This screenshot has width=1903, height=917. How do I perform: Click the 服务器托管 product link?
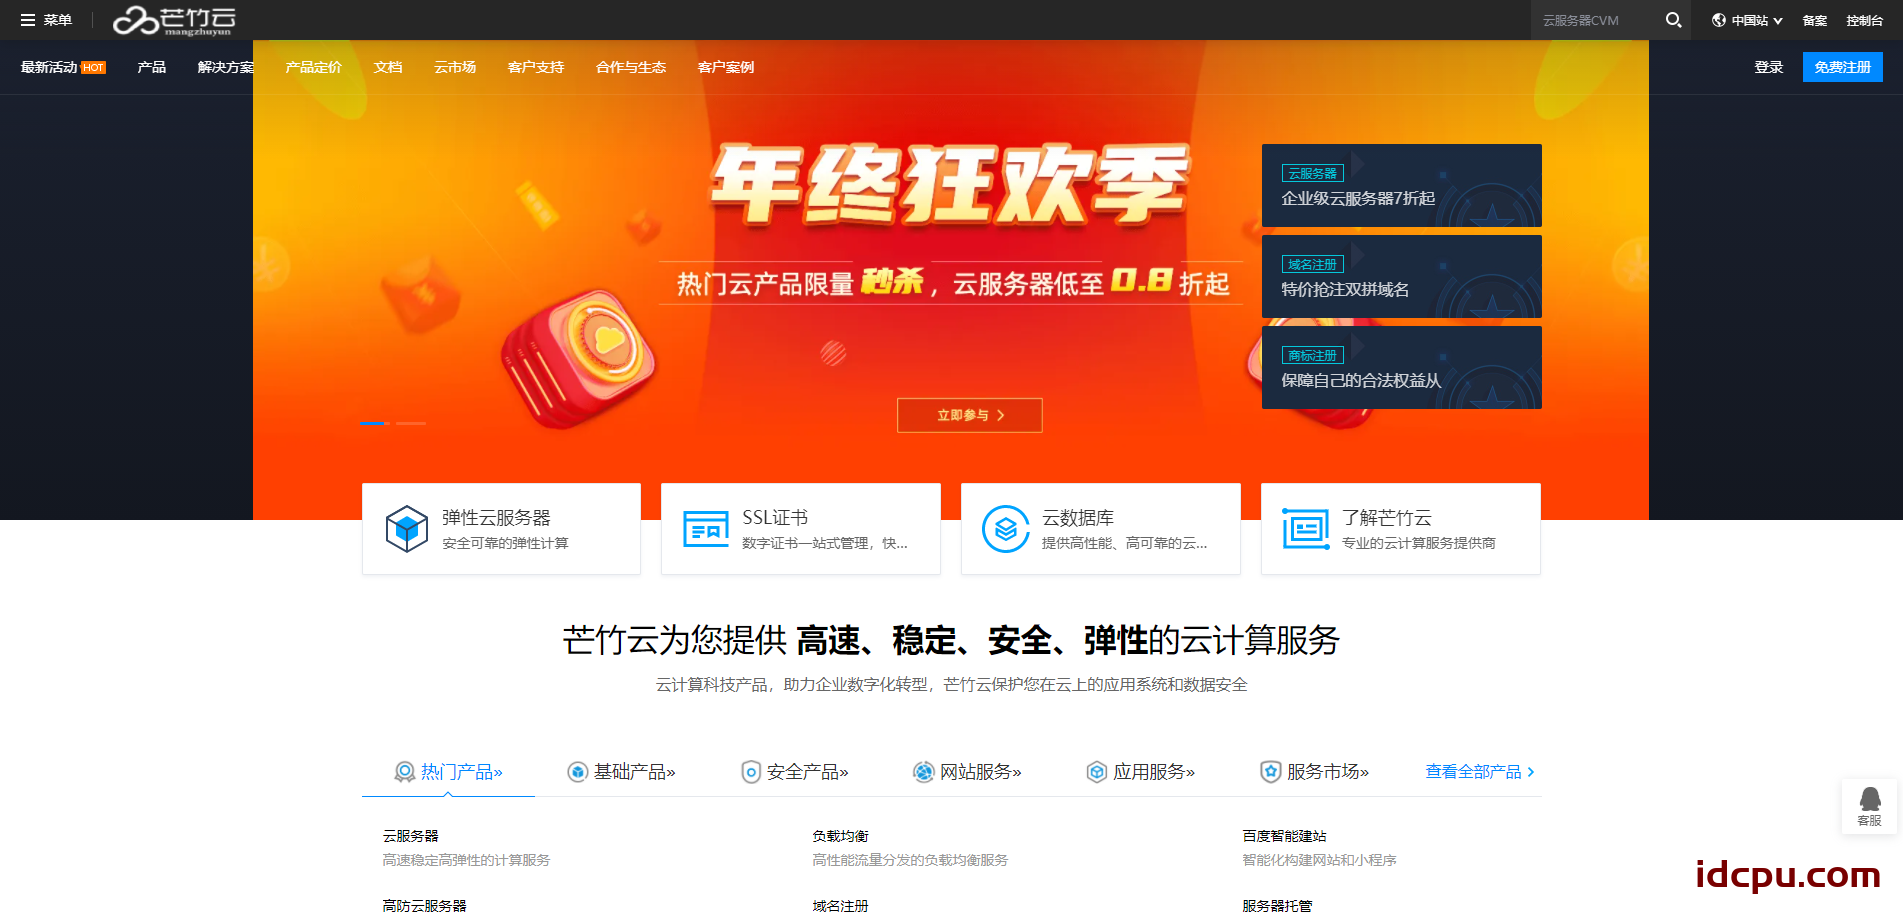point(1277,906)
